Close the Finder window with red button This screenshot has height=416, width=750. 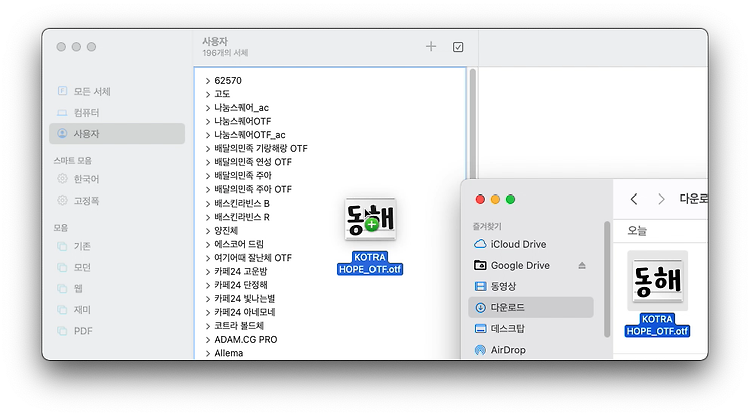[x=480, y=199]
